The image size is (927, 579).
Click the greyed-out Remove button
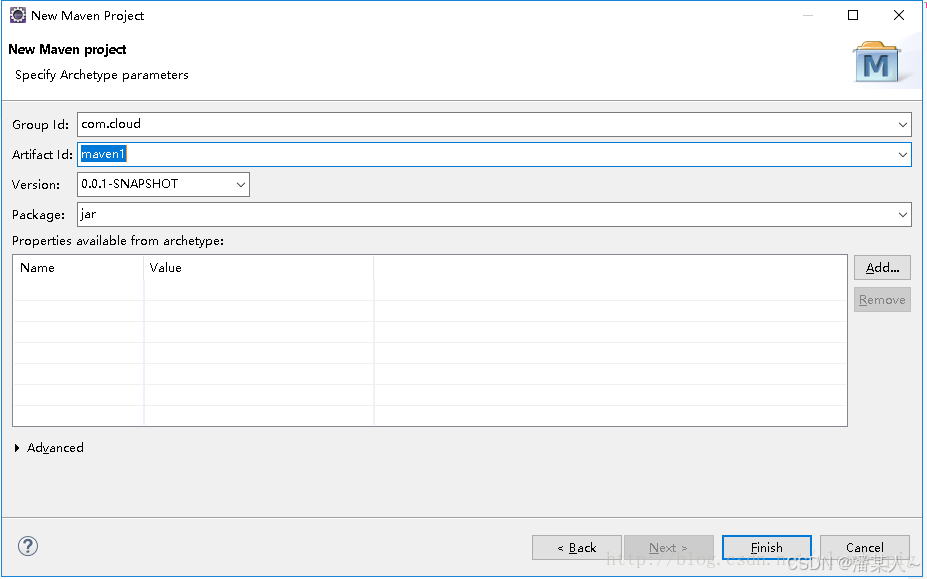882,300
